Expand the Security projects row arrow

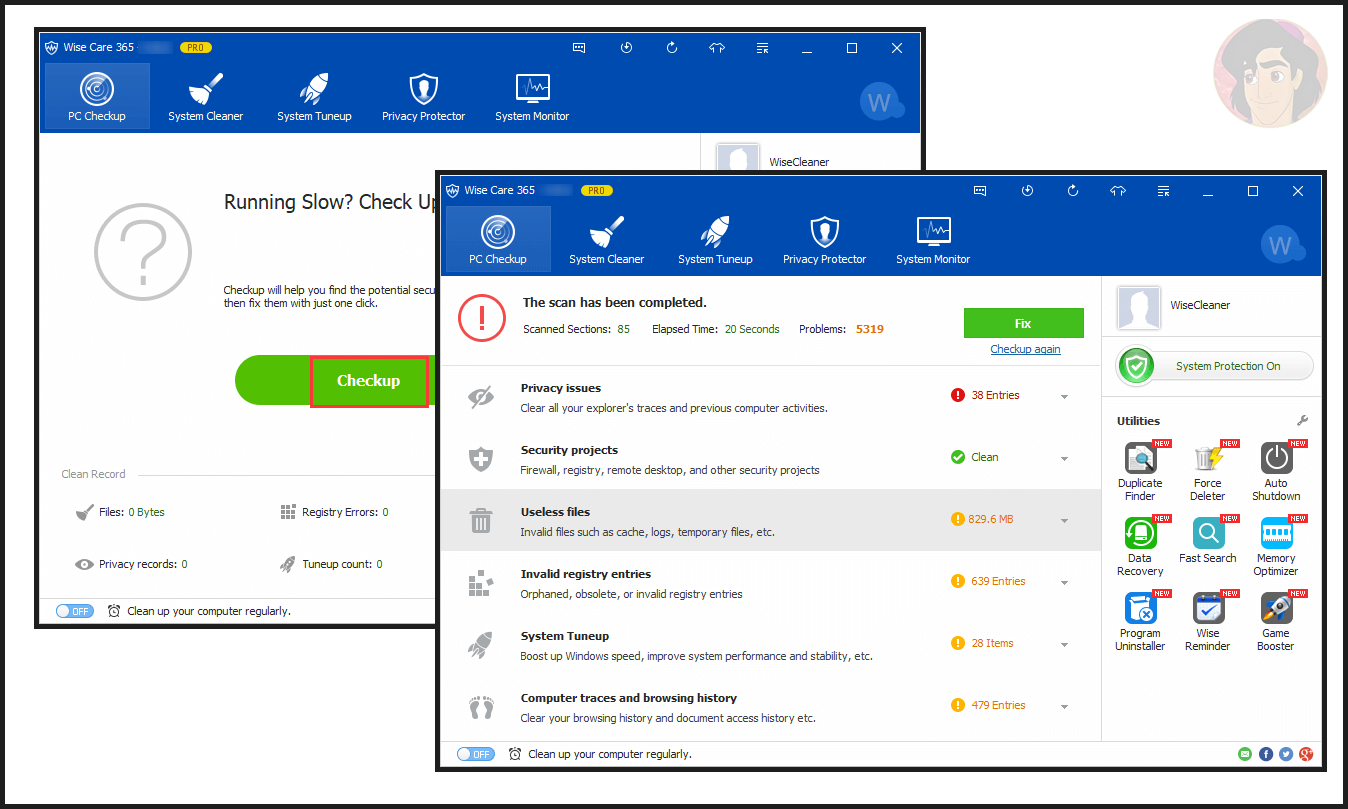[1064, 459]
